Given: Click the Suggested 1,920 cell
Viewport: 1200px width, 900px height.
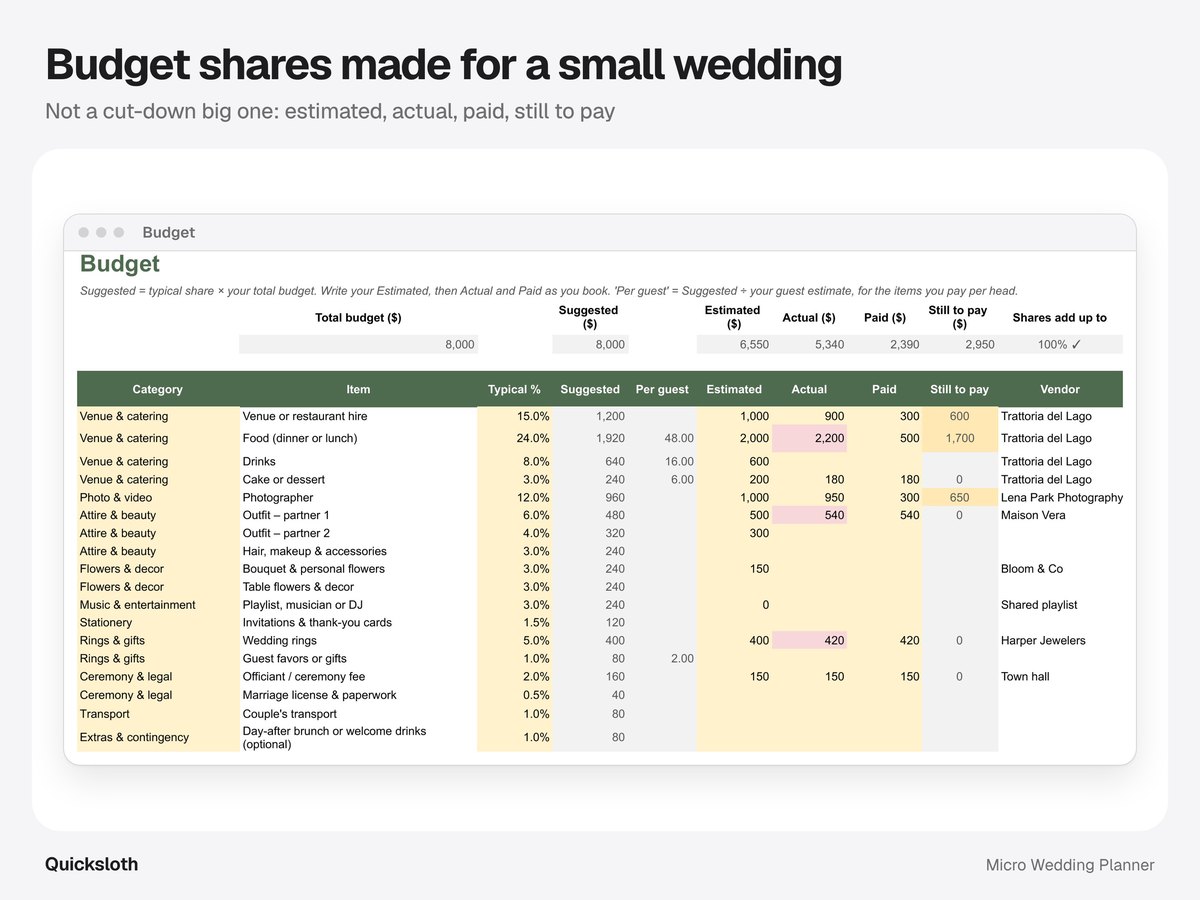Looking at the screenshot, I should point(591,438).
